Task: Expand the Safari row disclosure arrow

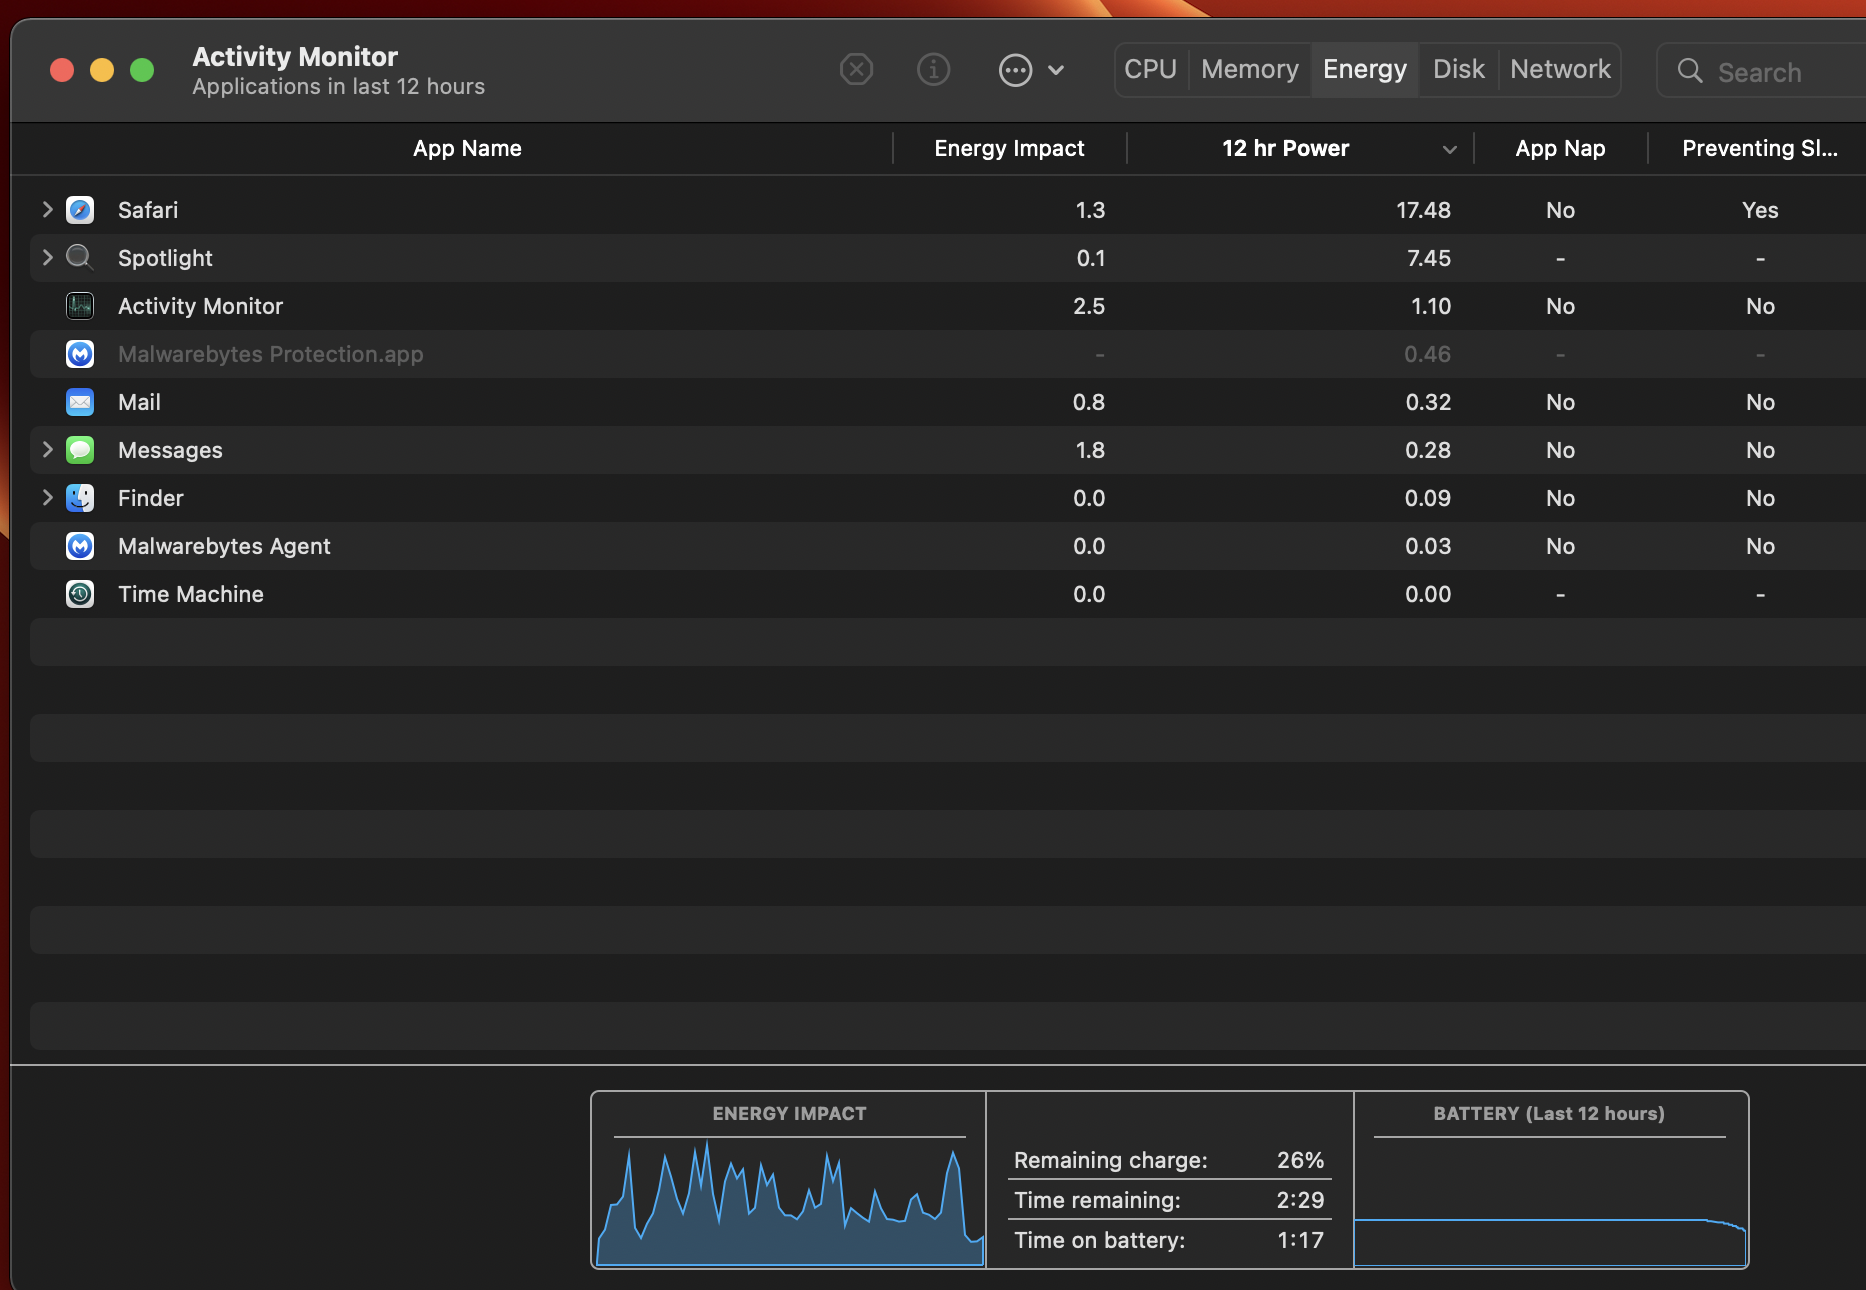Action: [47, 209]
